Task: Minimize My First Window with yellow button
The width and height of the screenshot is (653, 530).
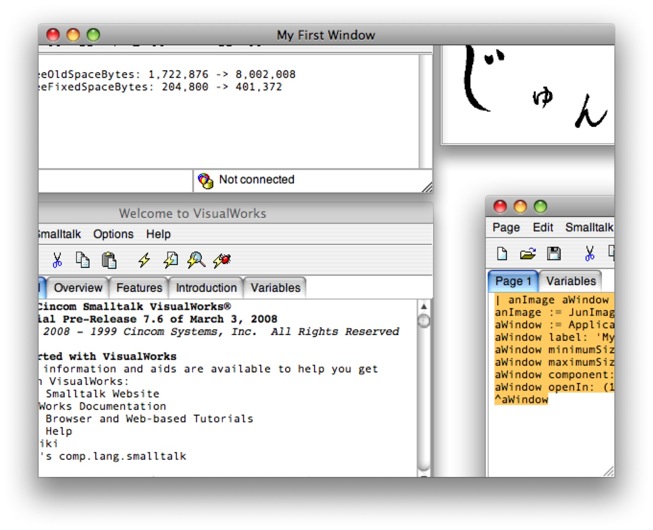Action: pyautogui.click(x=73, y=35)
